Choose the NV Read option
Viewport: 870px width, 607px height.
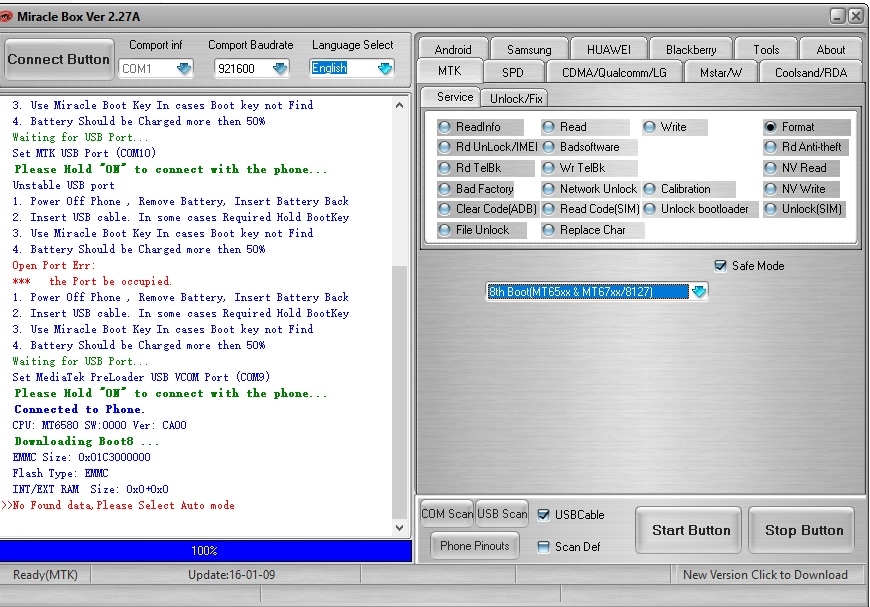803,168
